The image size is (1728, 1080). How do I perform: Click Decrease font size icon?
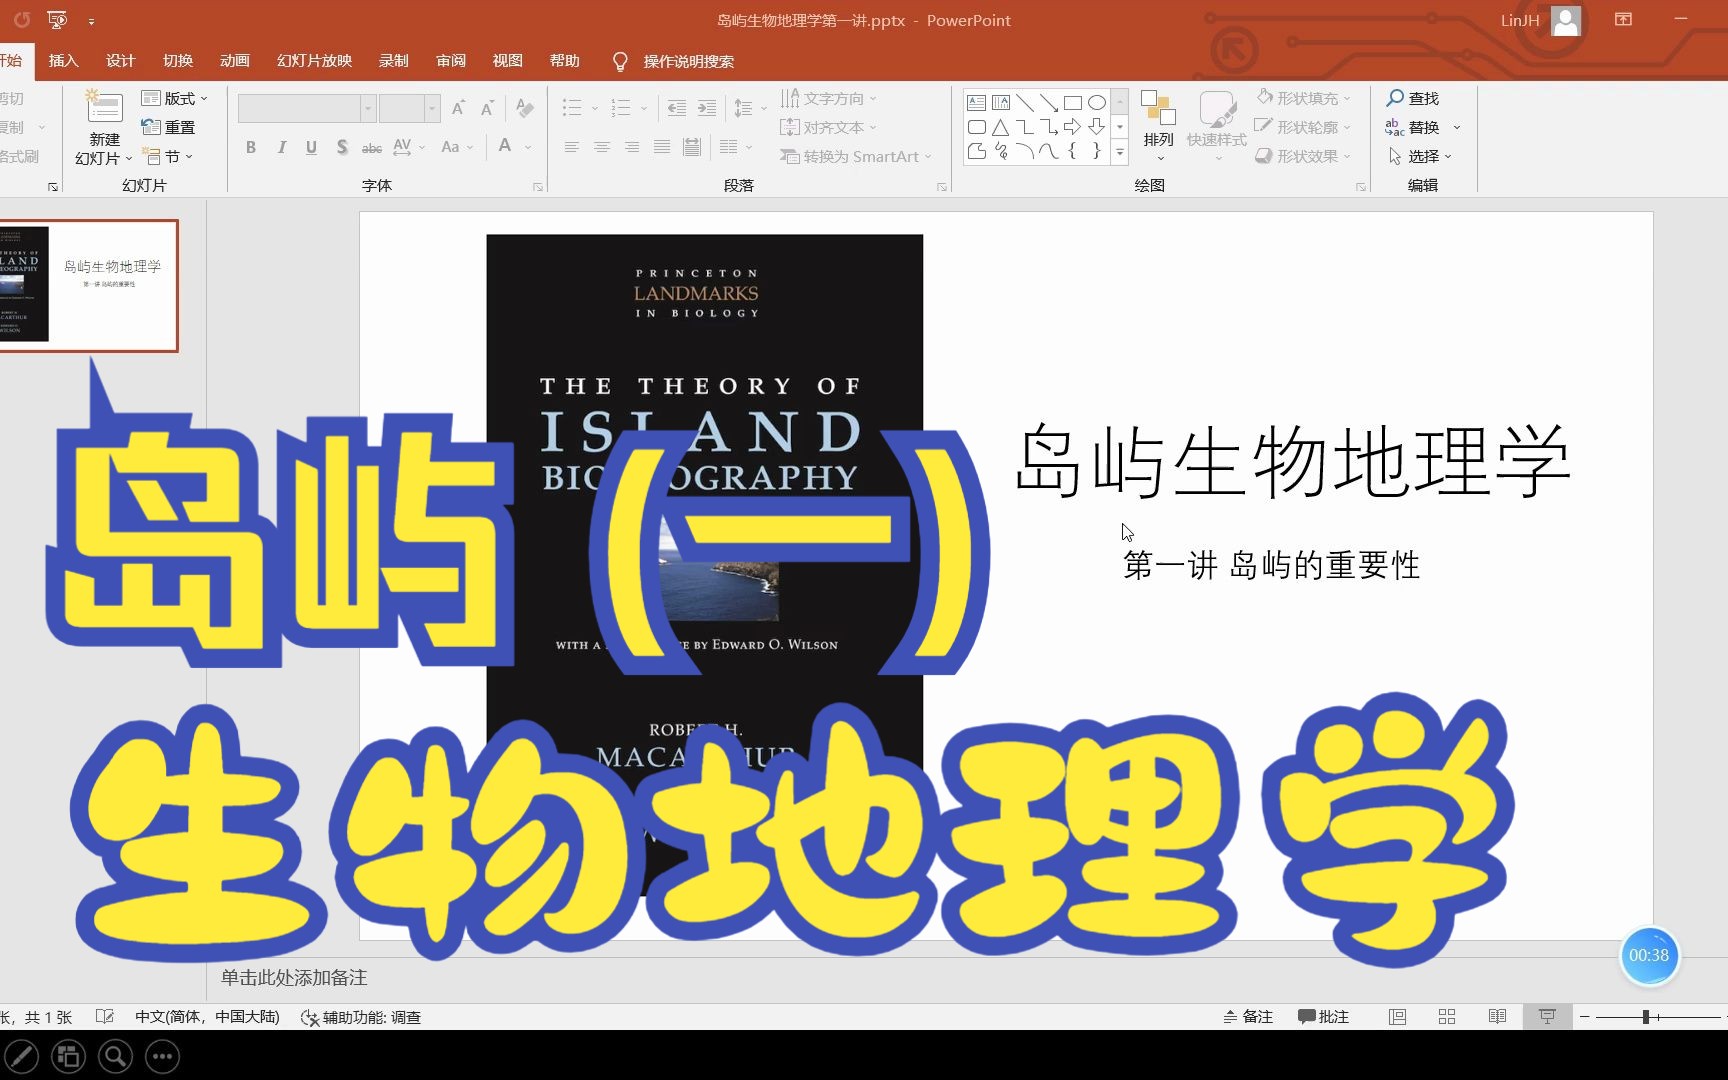pyautogui.click(x=488, y=108)
